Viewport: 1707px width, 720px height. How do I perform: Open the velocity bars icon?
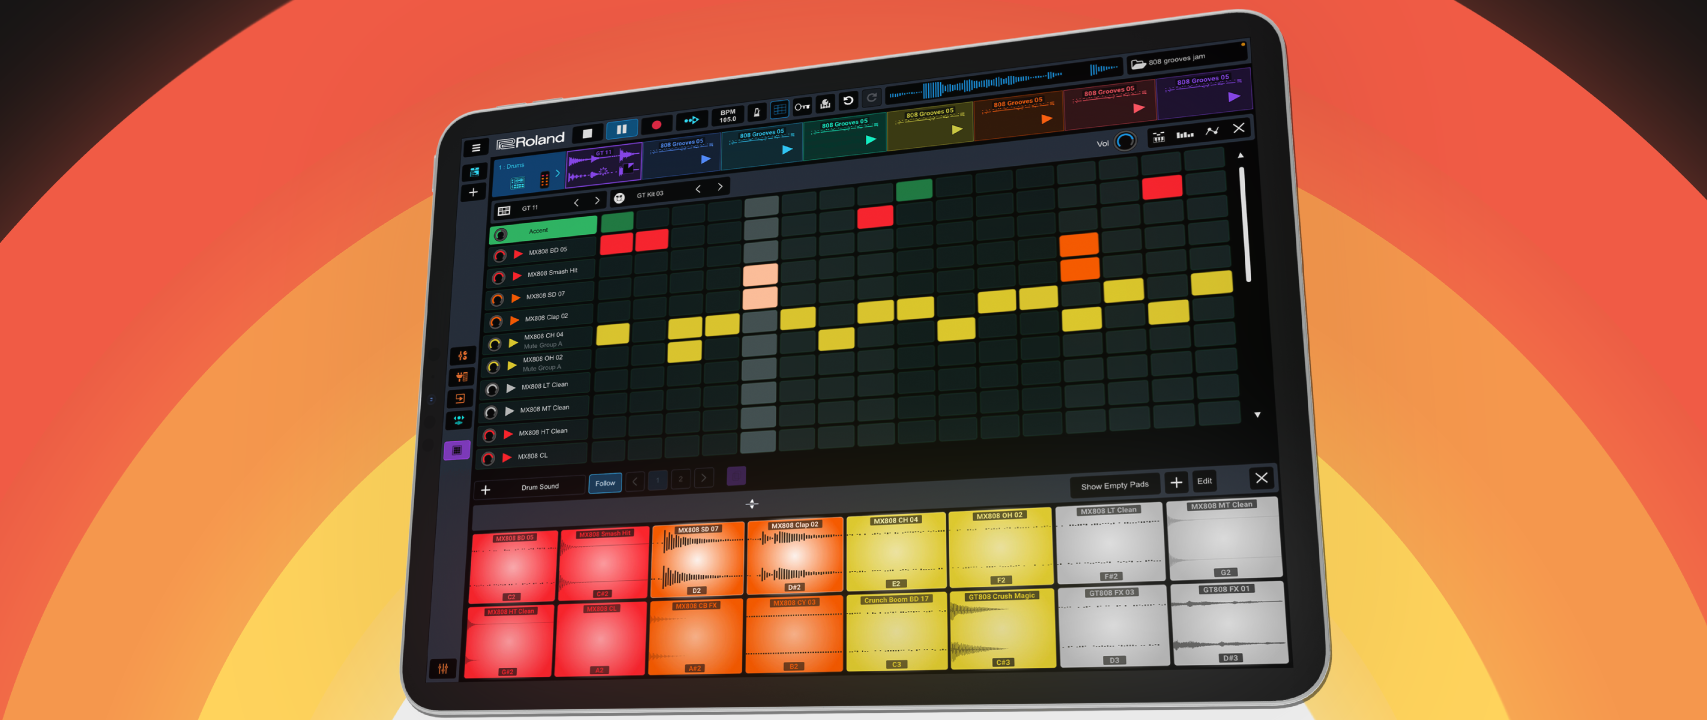point(1185,134)
